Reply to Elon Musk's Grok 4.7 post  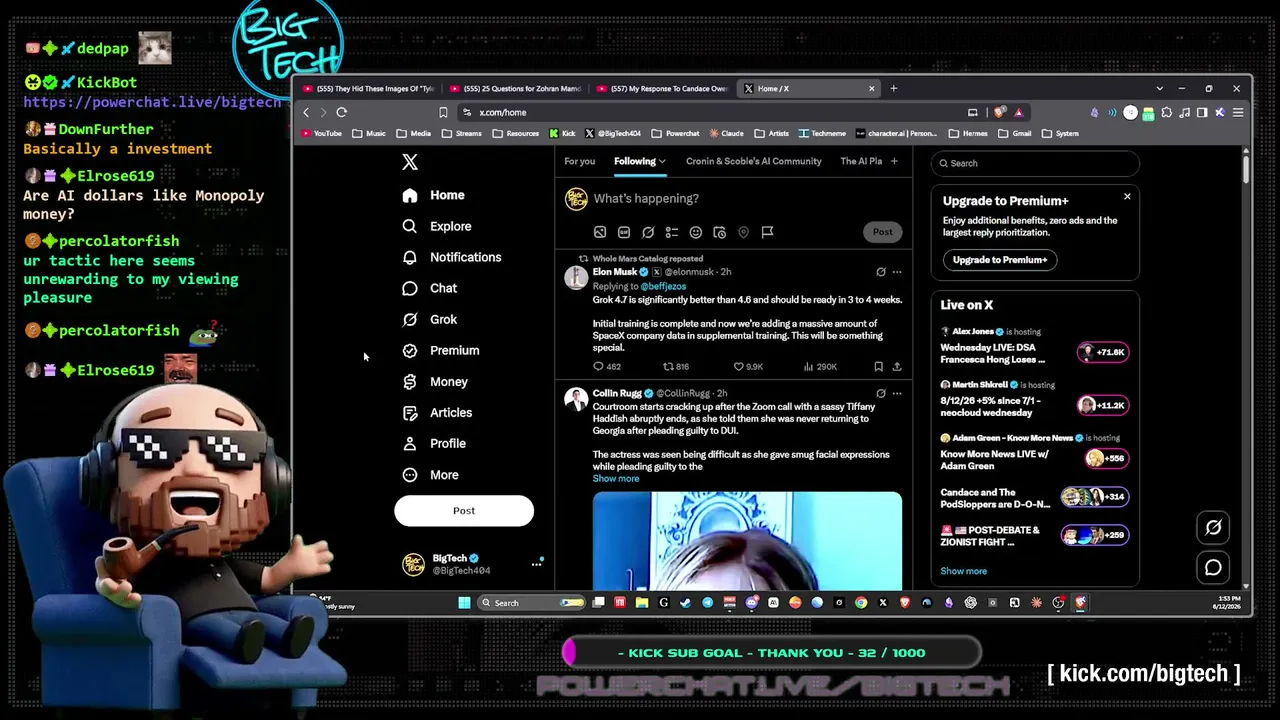coord(607,367)
